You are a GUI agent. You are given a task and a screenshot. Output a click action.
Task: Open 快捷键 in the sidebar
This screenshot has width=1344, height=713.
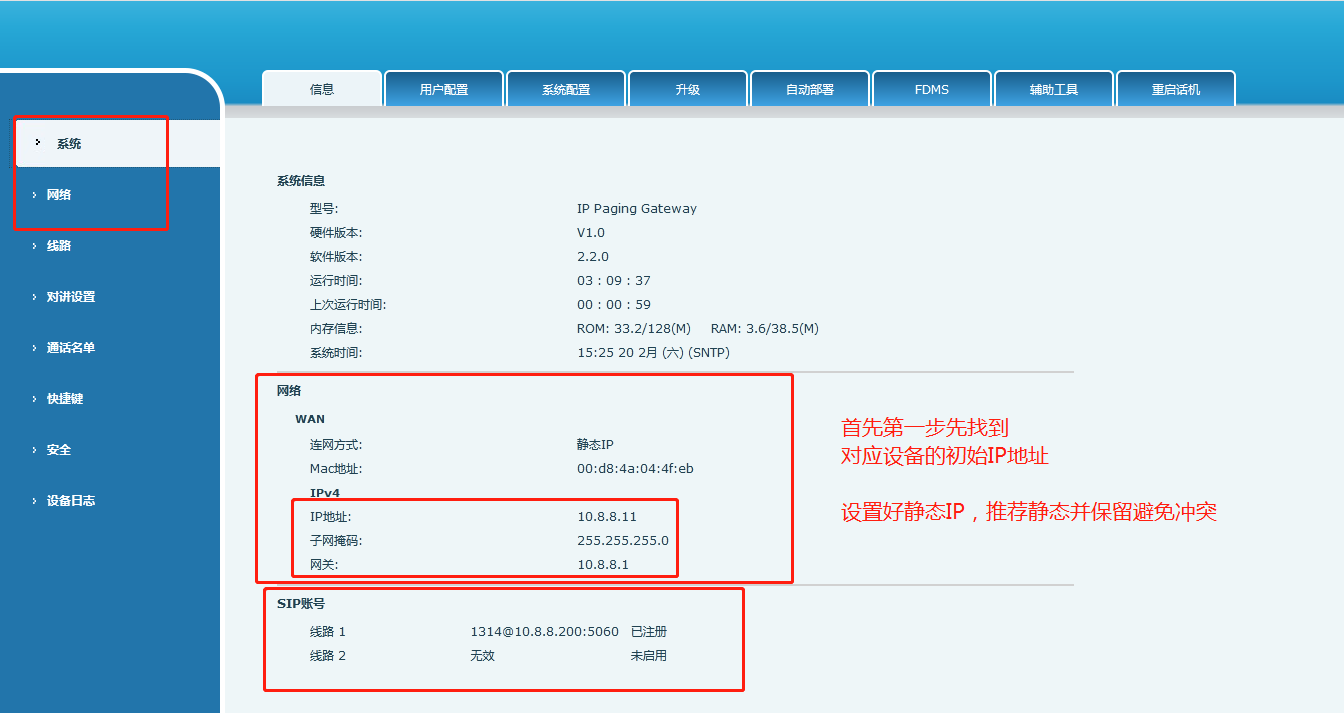[65, 399]
